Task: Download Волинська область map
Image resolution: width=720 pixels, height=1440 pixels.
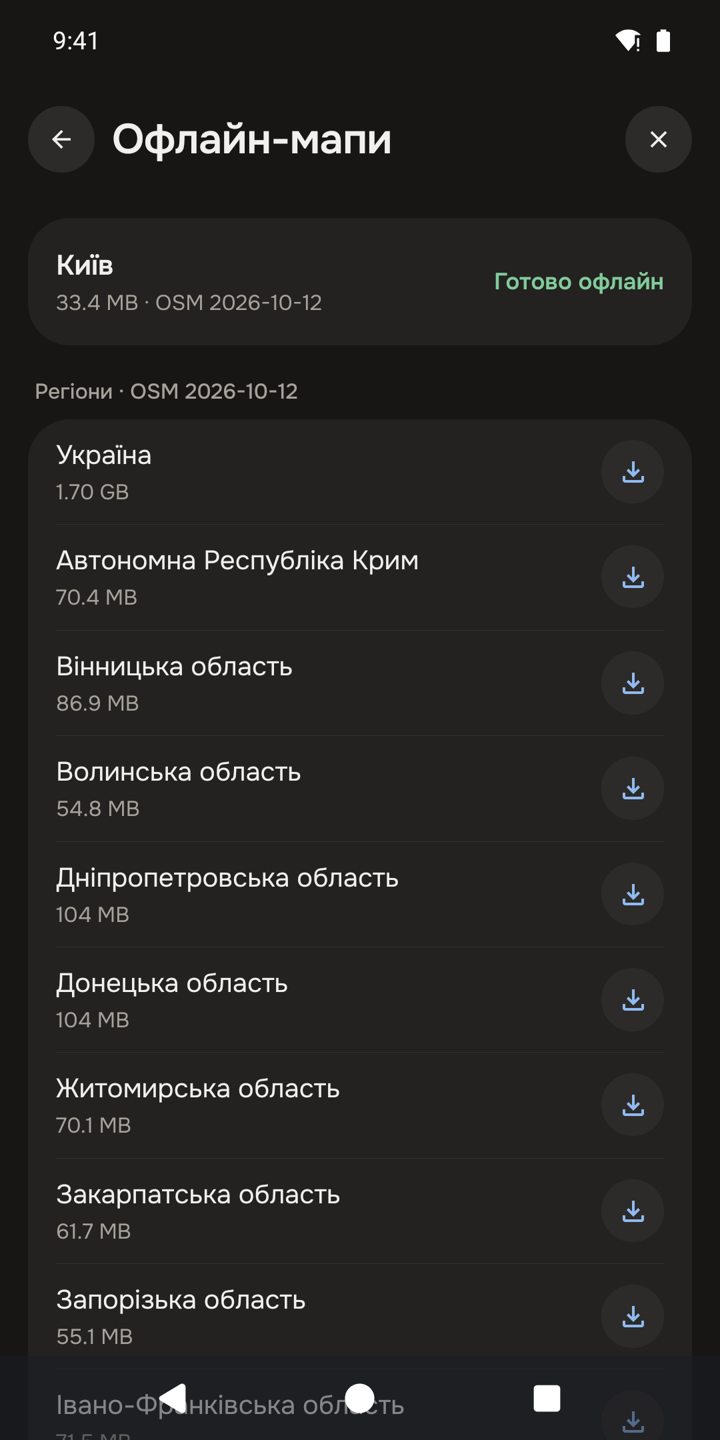Action: coord(633,788)
